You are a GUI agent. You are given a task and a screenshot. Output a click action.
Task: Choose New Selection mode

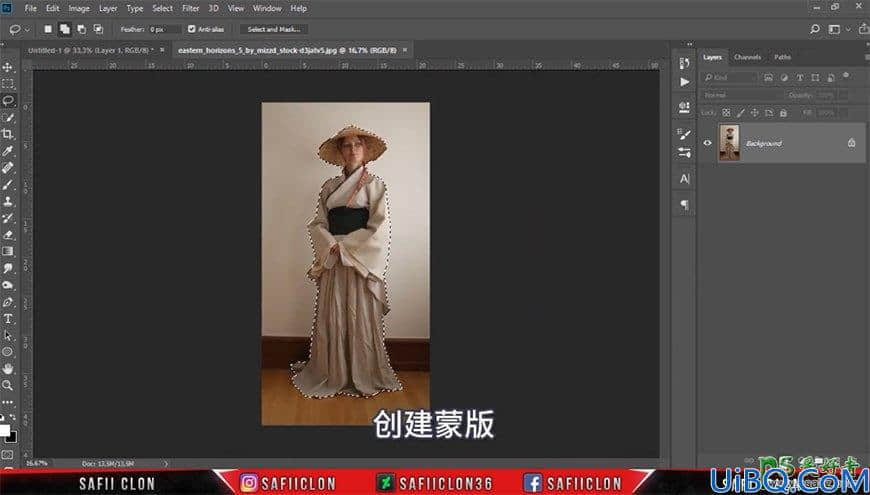click(x=48, y=29)
